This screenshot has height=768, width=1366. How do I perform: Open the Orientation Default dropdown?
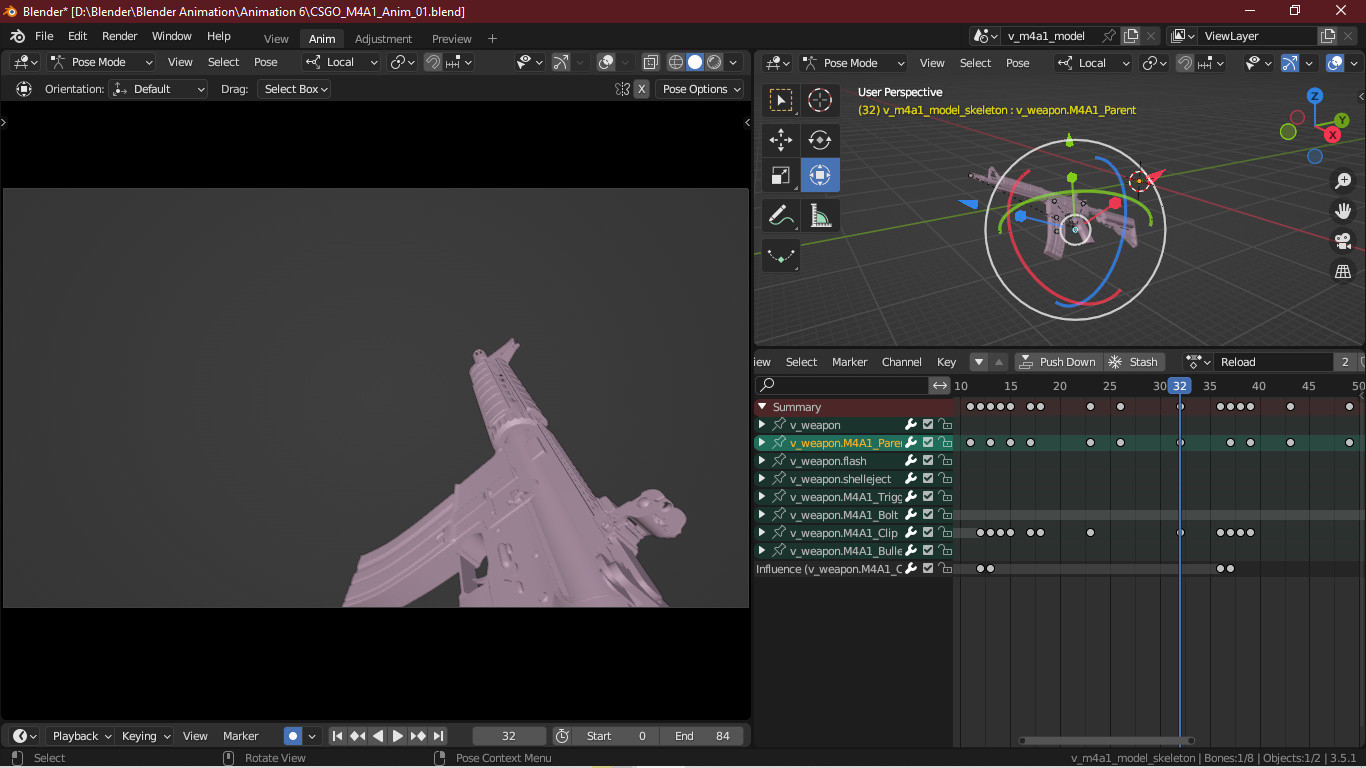point(157,89)
